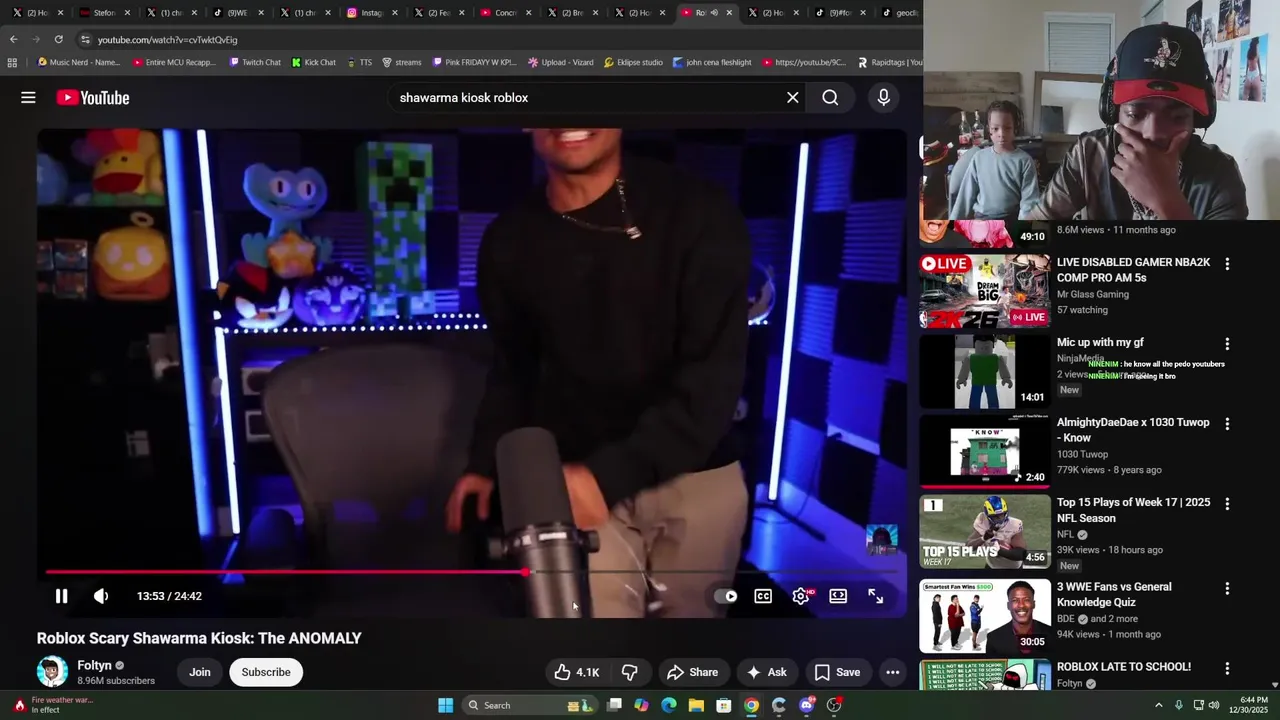Viewport: 1280px width, 720px height.
Task: Open the Ask AI button
Action: click(x=766, y=672)
